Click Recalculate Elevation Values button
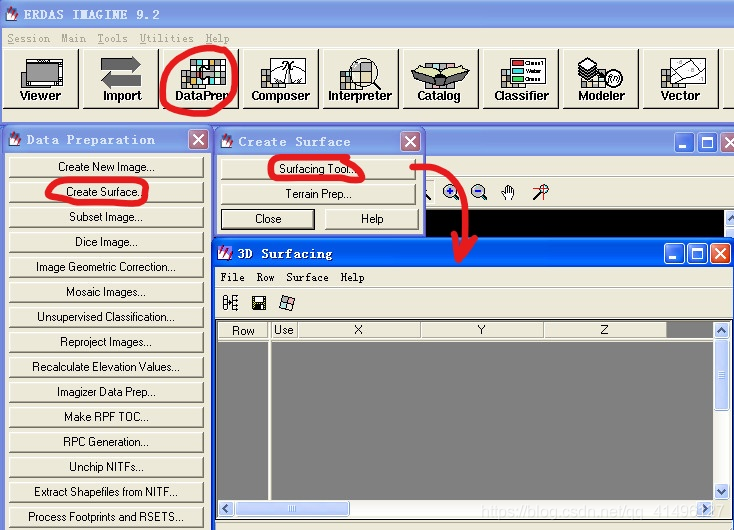The height and width of the screenshot is (530, 734). coord(106,367)
